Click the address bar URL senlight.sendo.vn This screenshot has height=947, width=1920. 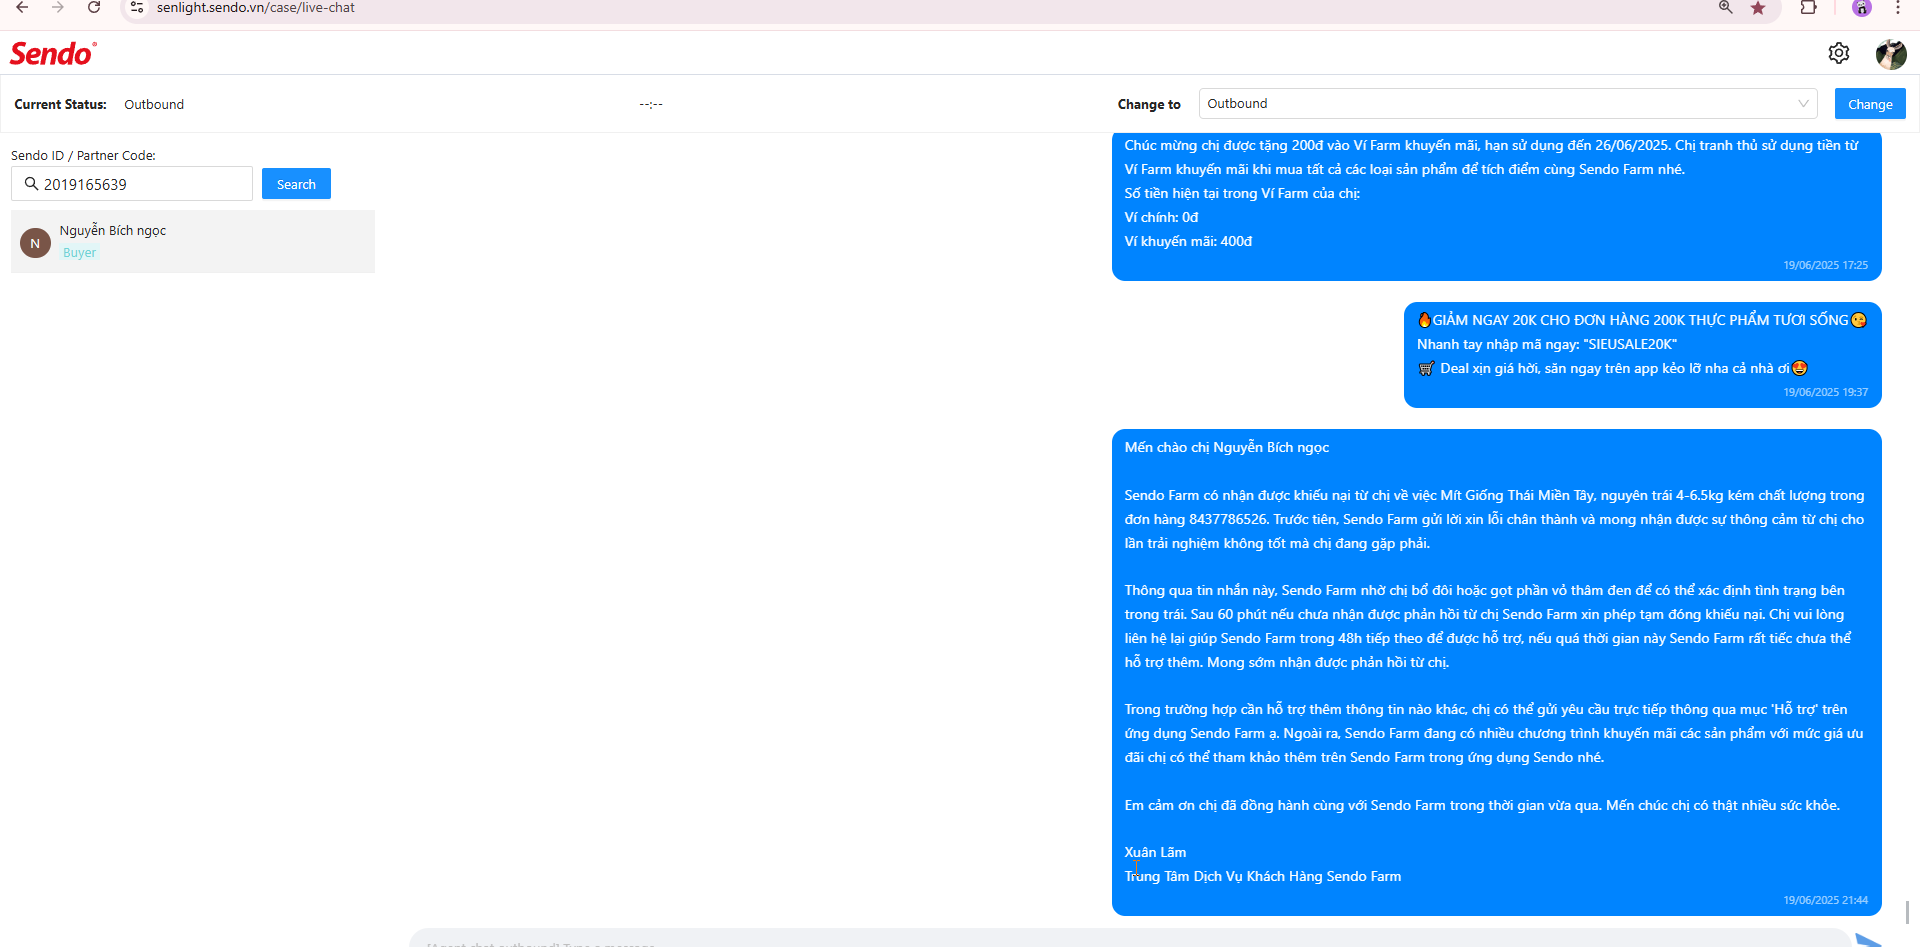tap(255, 8)
